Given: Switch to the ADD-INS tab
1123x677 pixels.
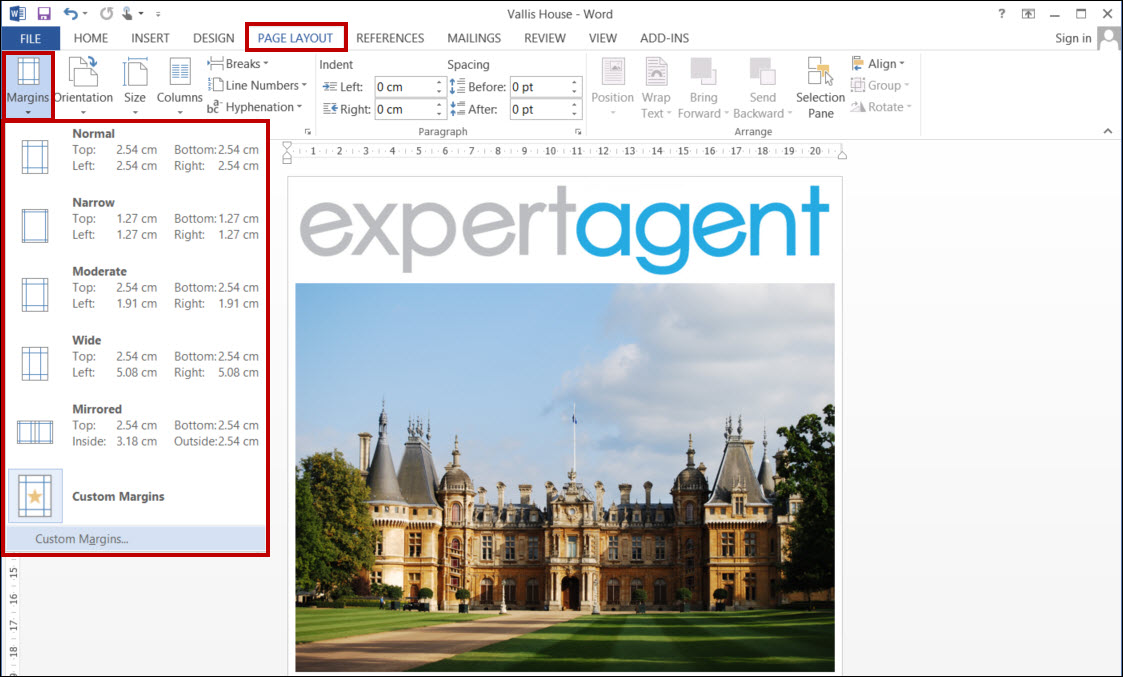Looking at the screenshot, I should pyautogui.click(x=665, y=38).
